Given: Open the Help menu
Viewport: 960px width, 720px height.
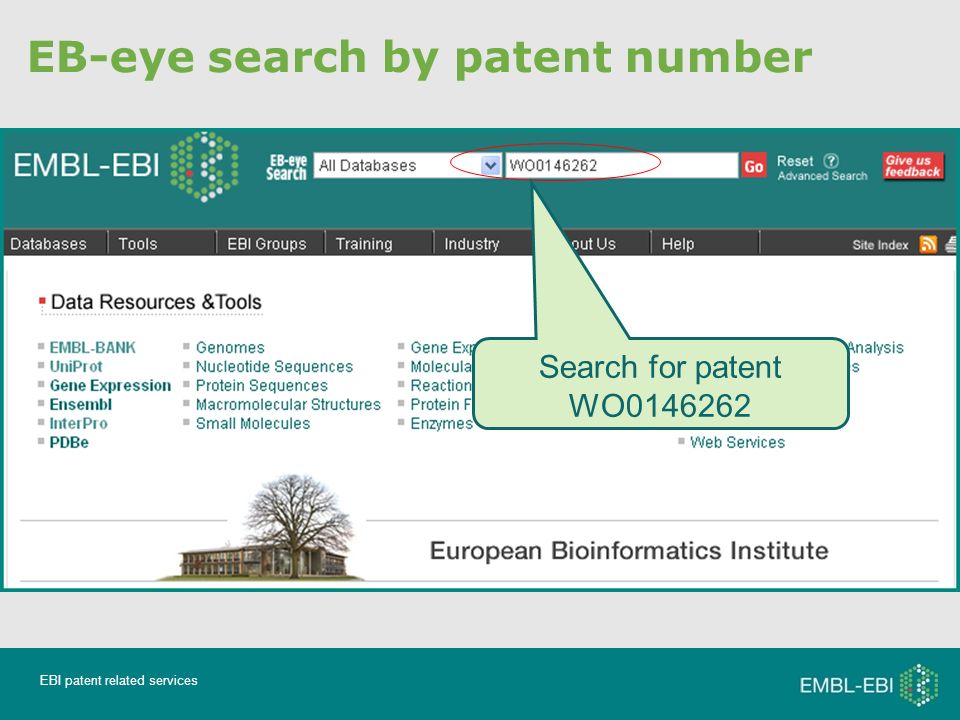Looking at the screenshot, I should (678, 244).
